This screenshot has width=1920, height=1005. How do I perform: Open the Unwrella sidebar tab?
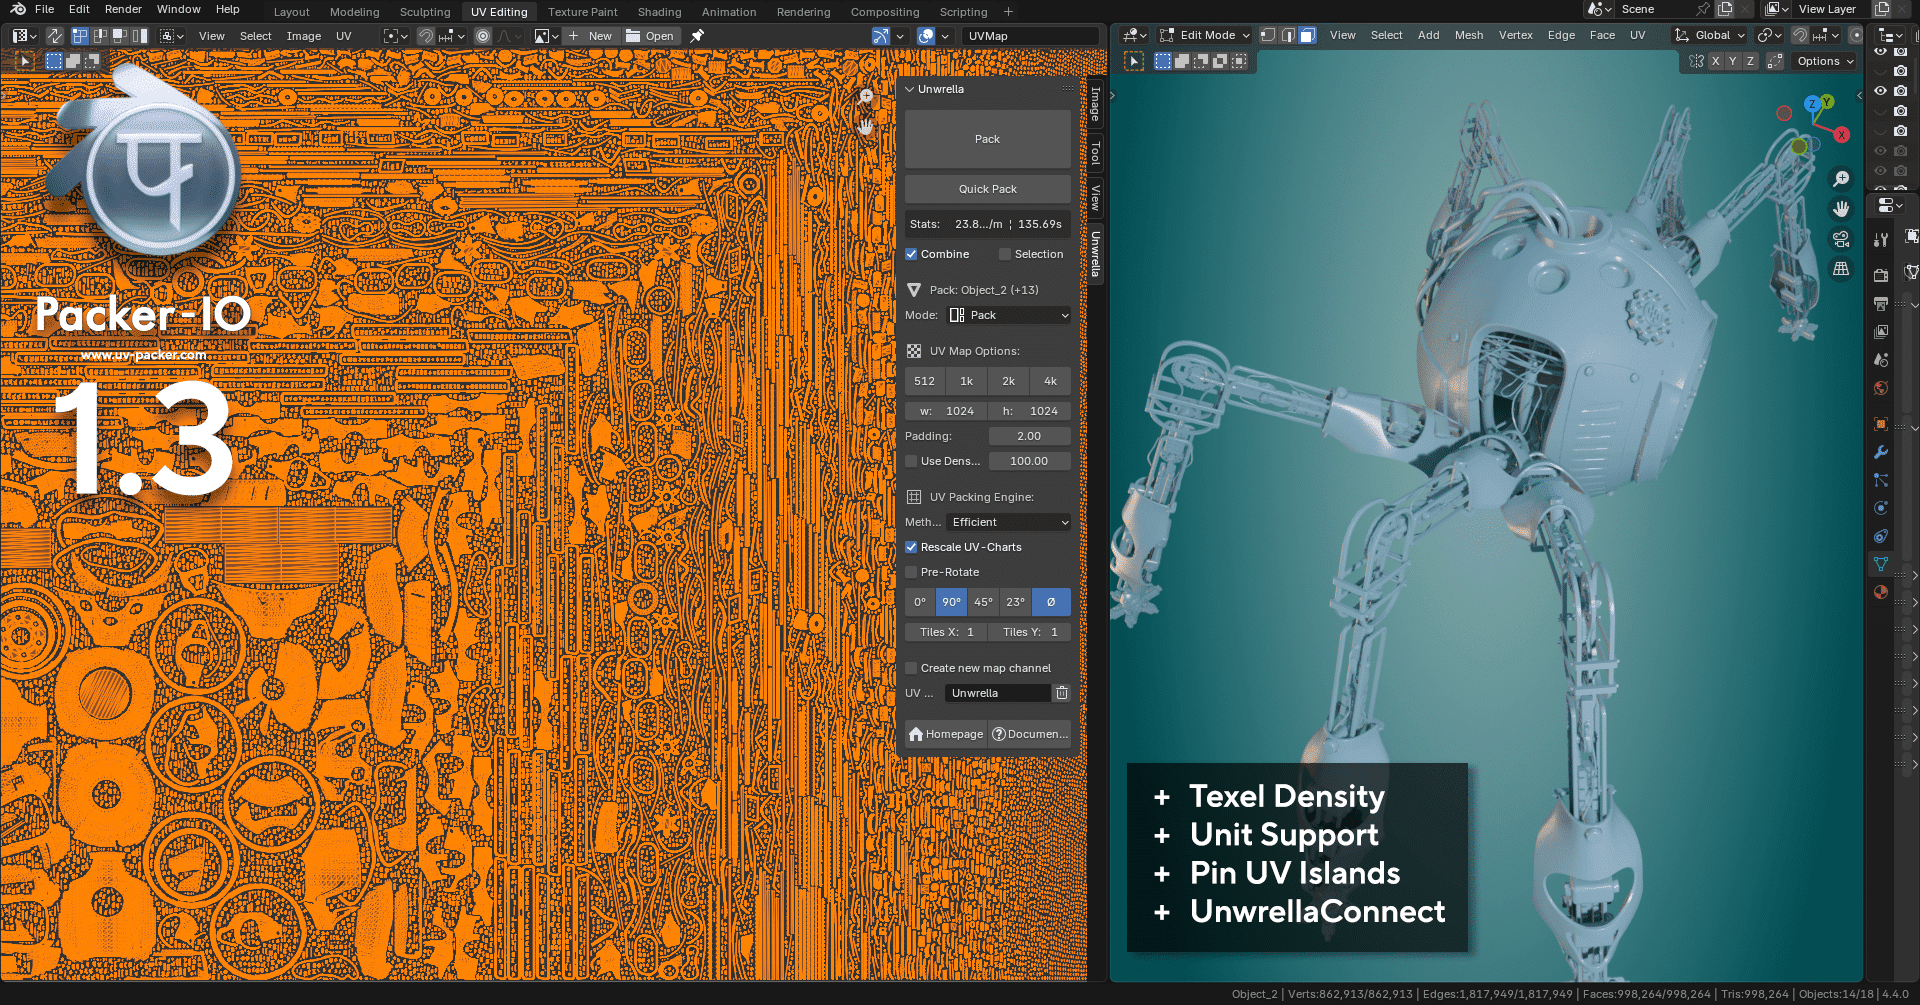point(1096,254)
